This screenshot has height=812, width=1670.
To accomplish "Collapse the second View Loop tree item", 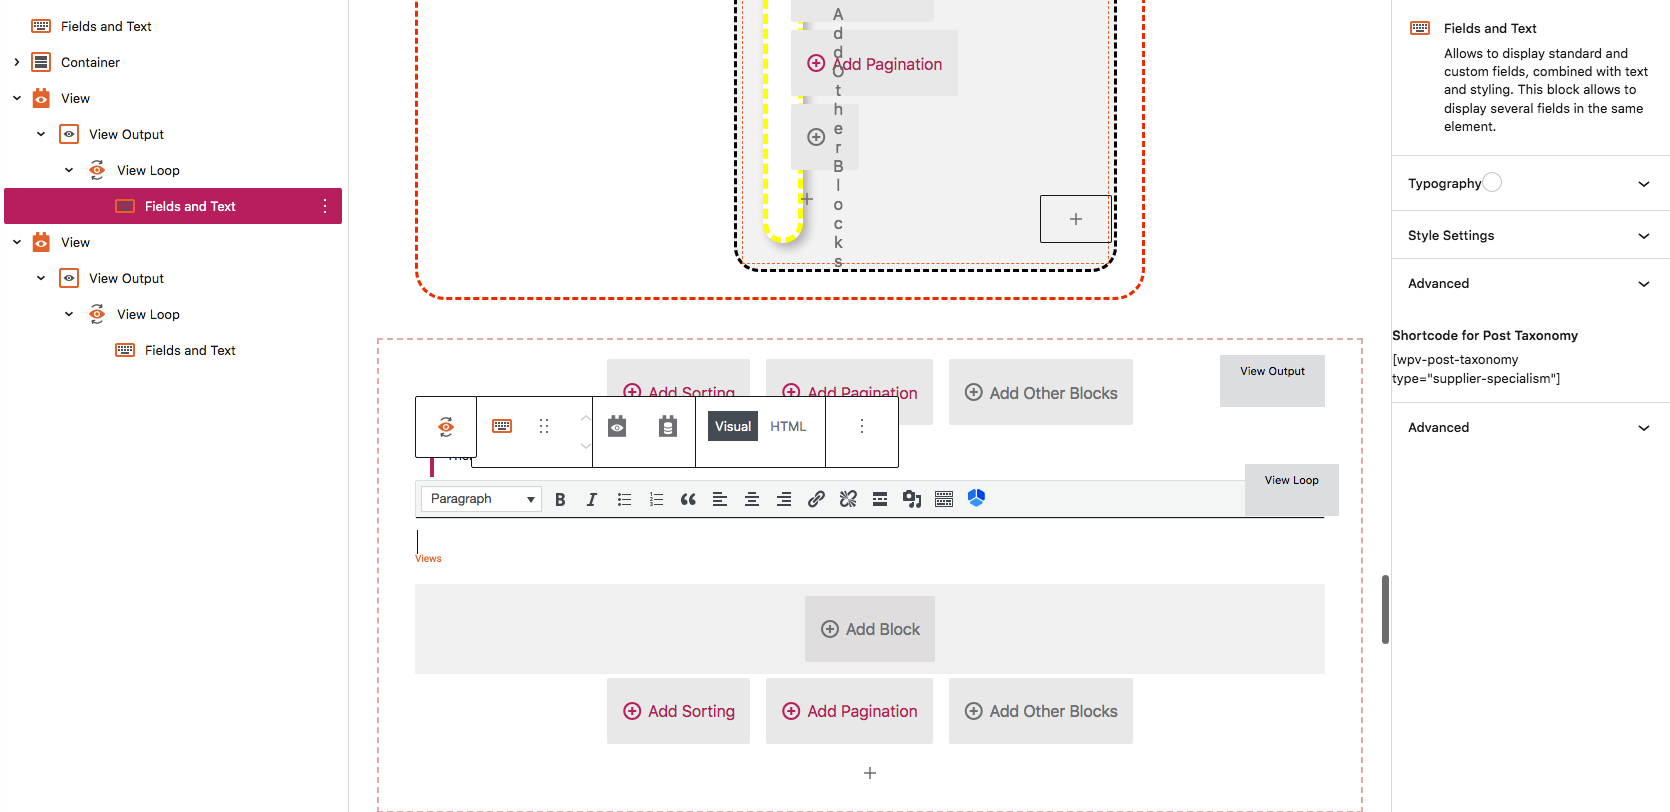I will click(x=69, y=314).
